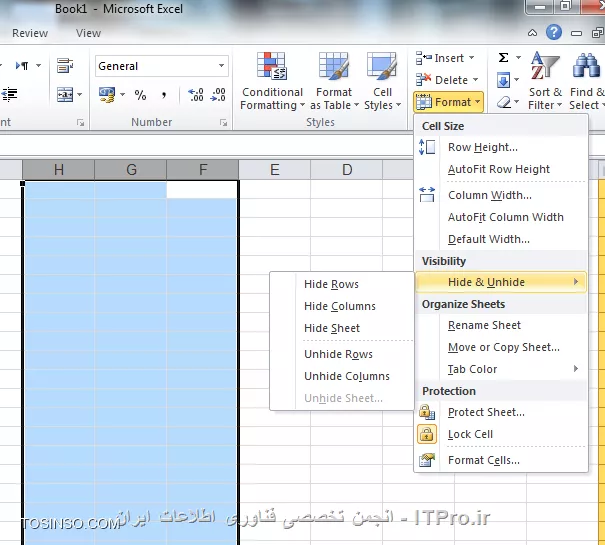
Task: Click the Insert cells icon
Action: 424,58
